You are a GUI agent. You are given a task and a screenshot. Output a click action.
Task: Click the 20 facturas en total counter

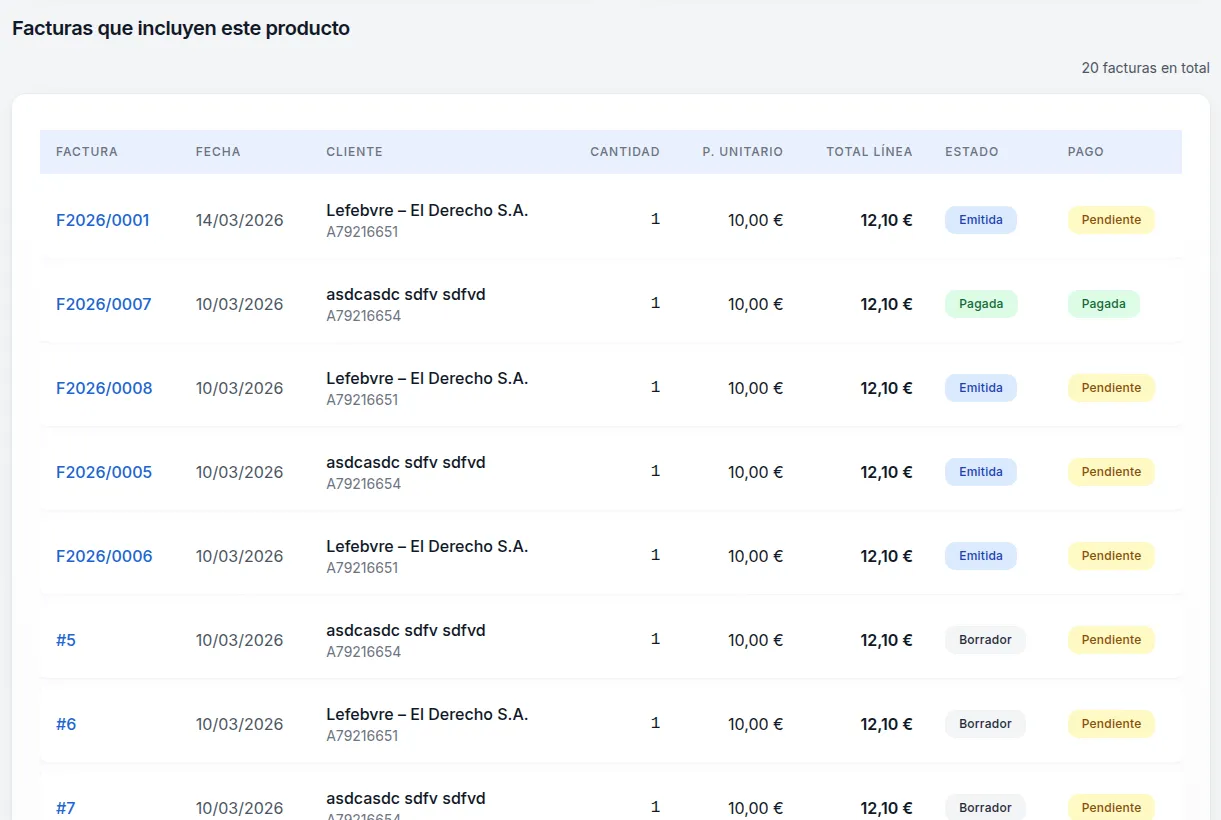tap(1144, 68)
